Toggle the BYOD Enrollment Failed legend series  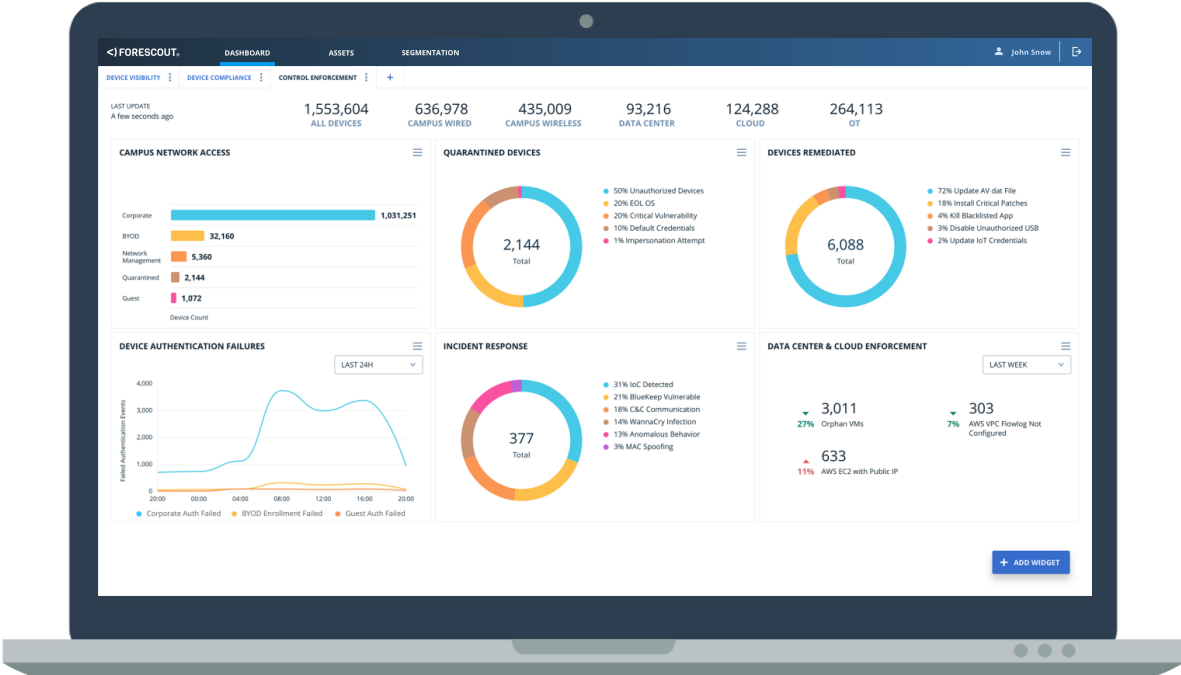(275, 513)
